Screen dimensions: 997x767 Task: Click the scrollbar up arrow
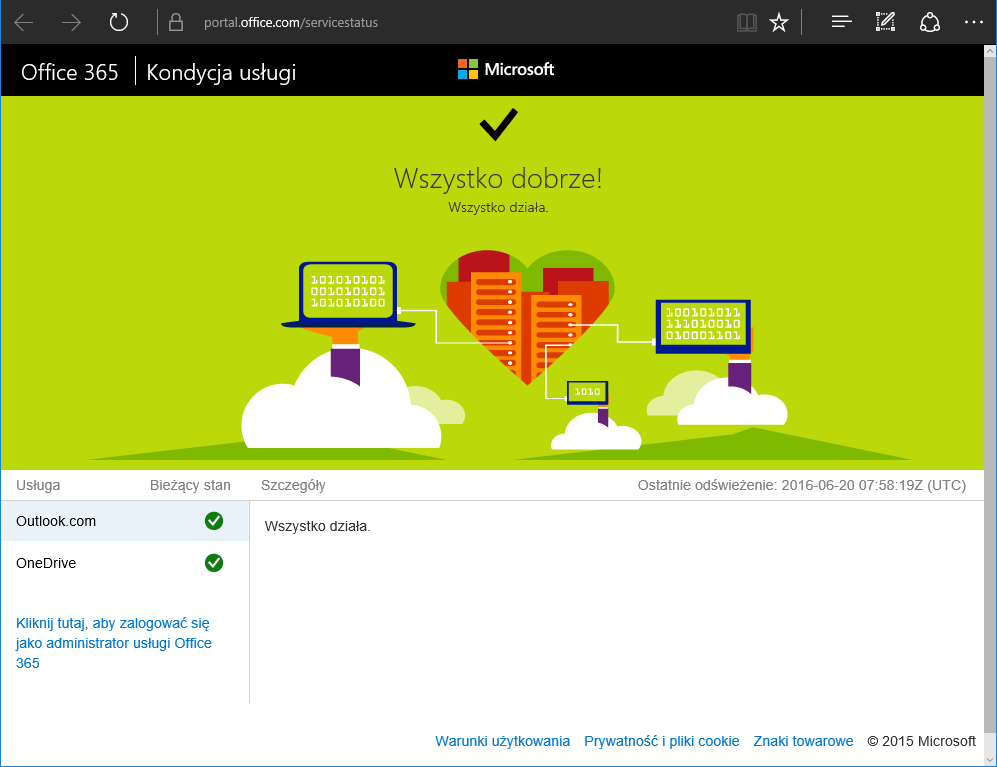point(990,51)
